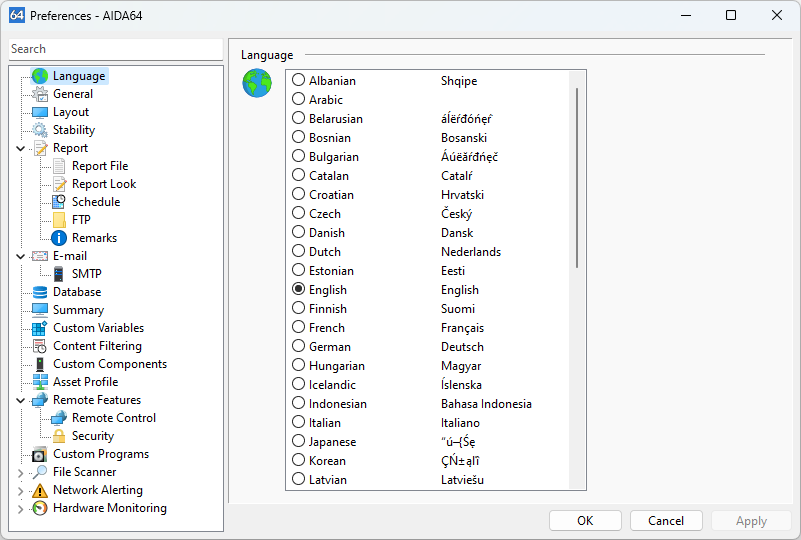Open the Custom Variables page
This screenshot has width=801, height=540.
pyautogui.click(x=99, y=328)
